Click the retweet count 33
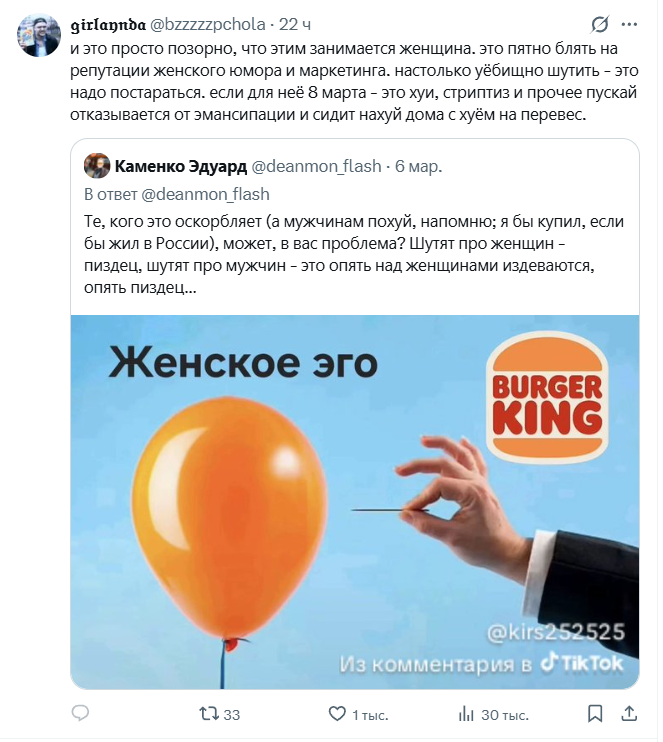The height and width of the screenshot is (742, 663). point(231,715)
